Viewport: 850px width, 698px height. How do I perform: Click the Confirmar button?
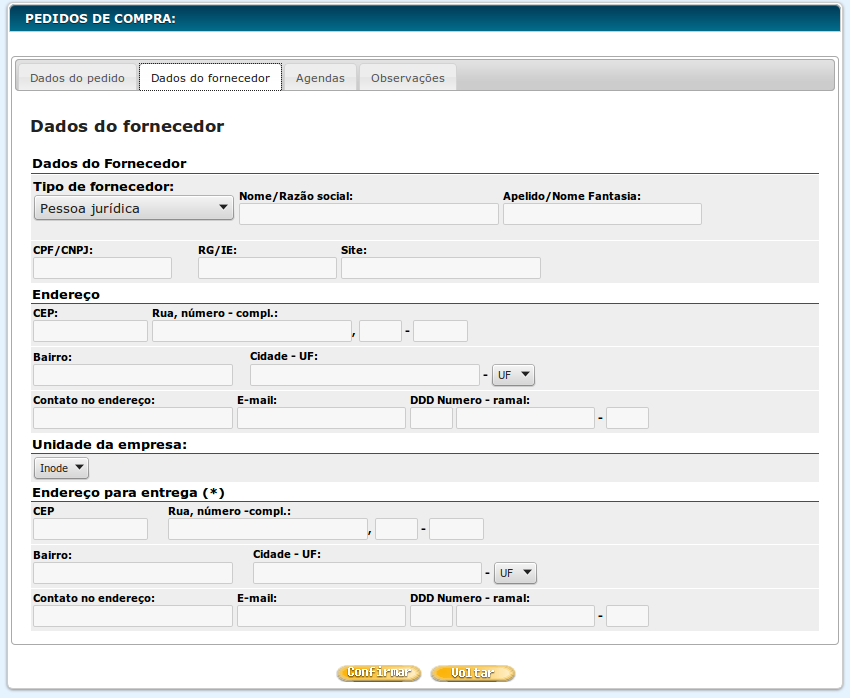[379, 673]
